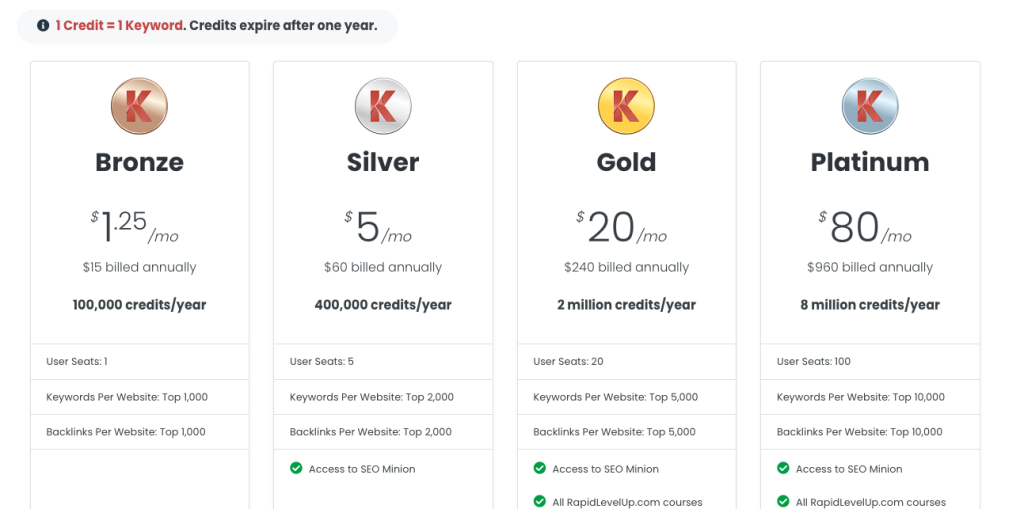Click Silver's 'Access to SEO Minion' text
This screenshot has width=1024, height=509.
(x=362, y=469)
